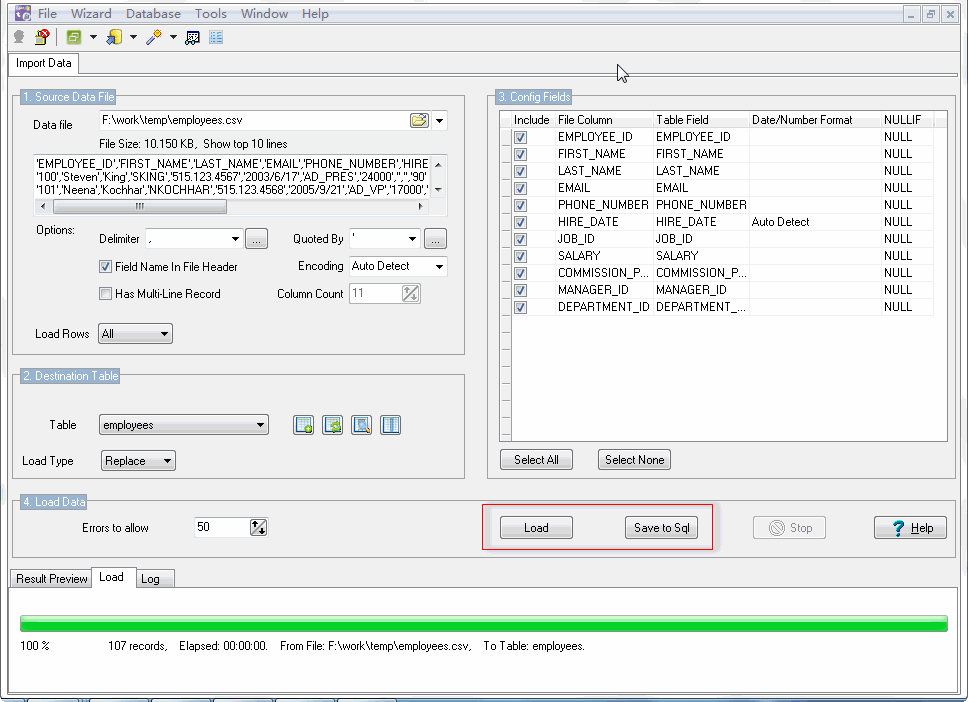Uncheck the EMPLOYEE_ID include checkbox
The height and width of the screenshot is (702, 968).
(x=520, y=137)
